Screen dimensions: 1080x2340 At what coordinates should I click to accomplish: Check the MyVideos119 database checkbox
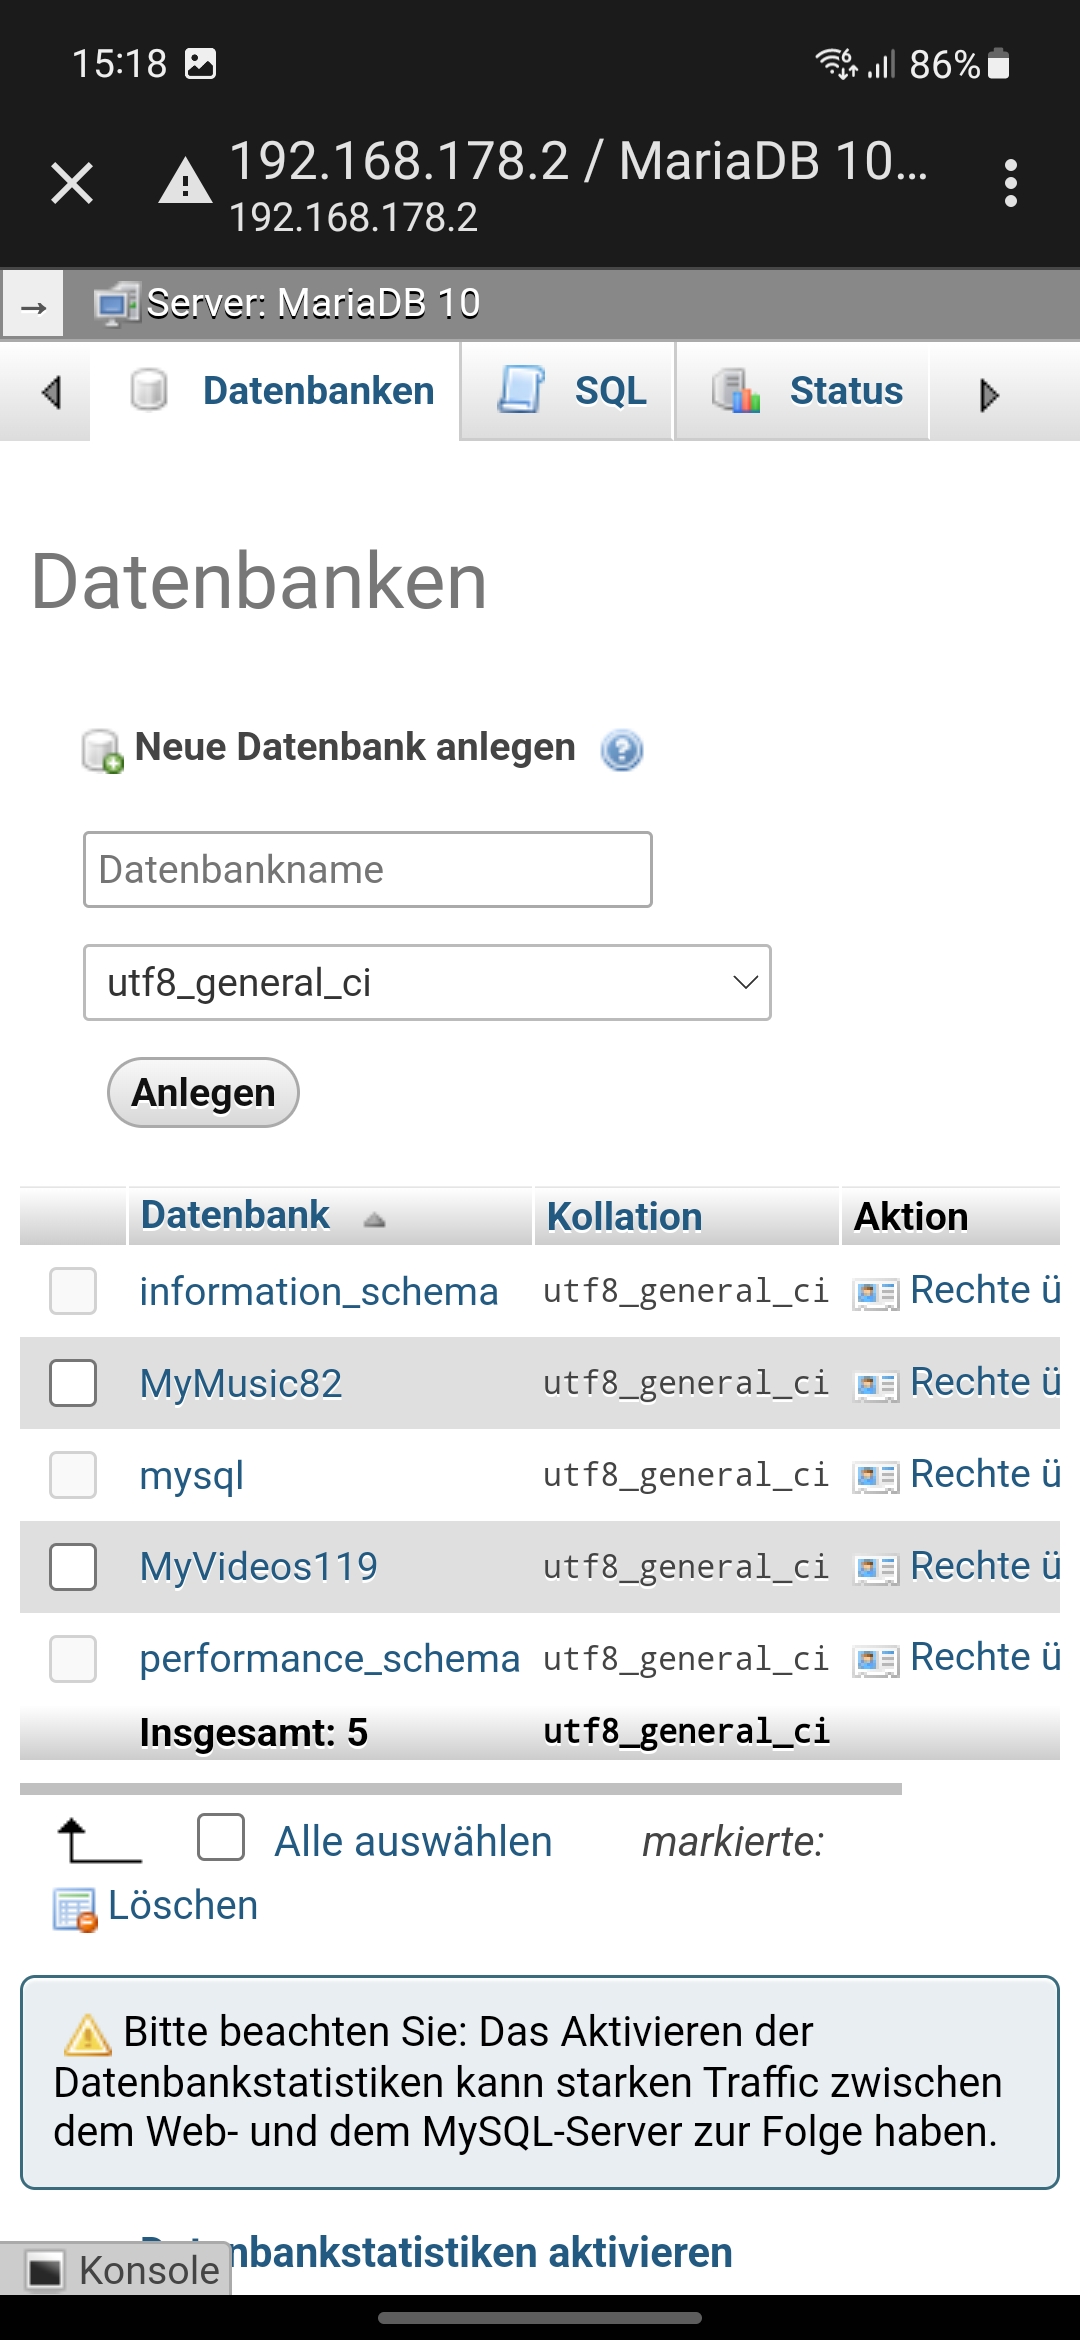click(x=73, y=1567)
